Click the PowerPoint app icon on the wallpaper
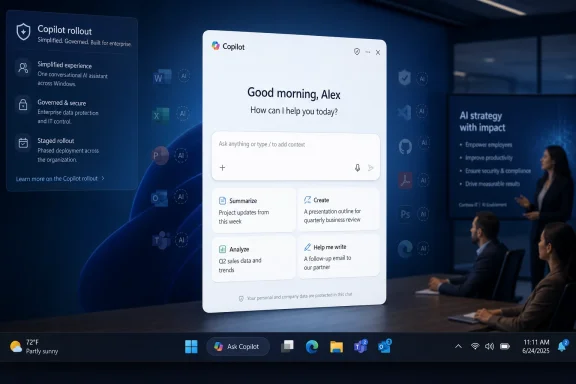 pyautogui.click(x=160, y=155)
